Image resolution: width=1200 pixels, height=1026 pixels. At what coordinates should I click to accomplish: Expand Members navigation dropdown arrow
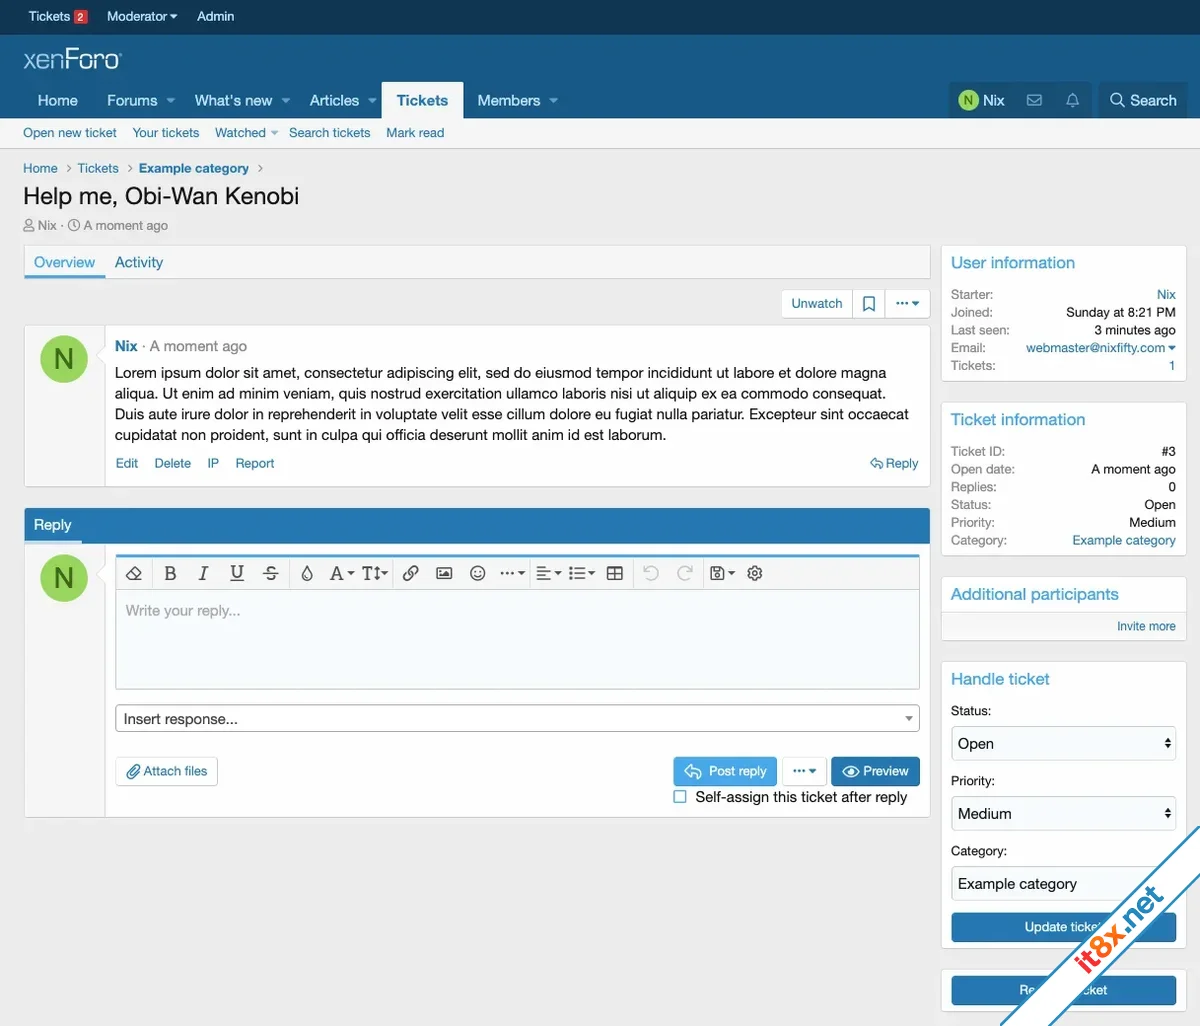pyautogui.click(x=553, y=101)
